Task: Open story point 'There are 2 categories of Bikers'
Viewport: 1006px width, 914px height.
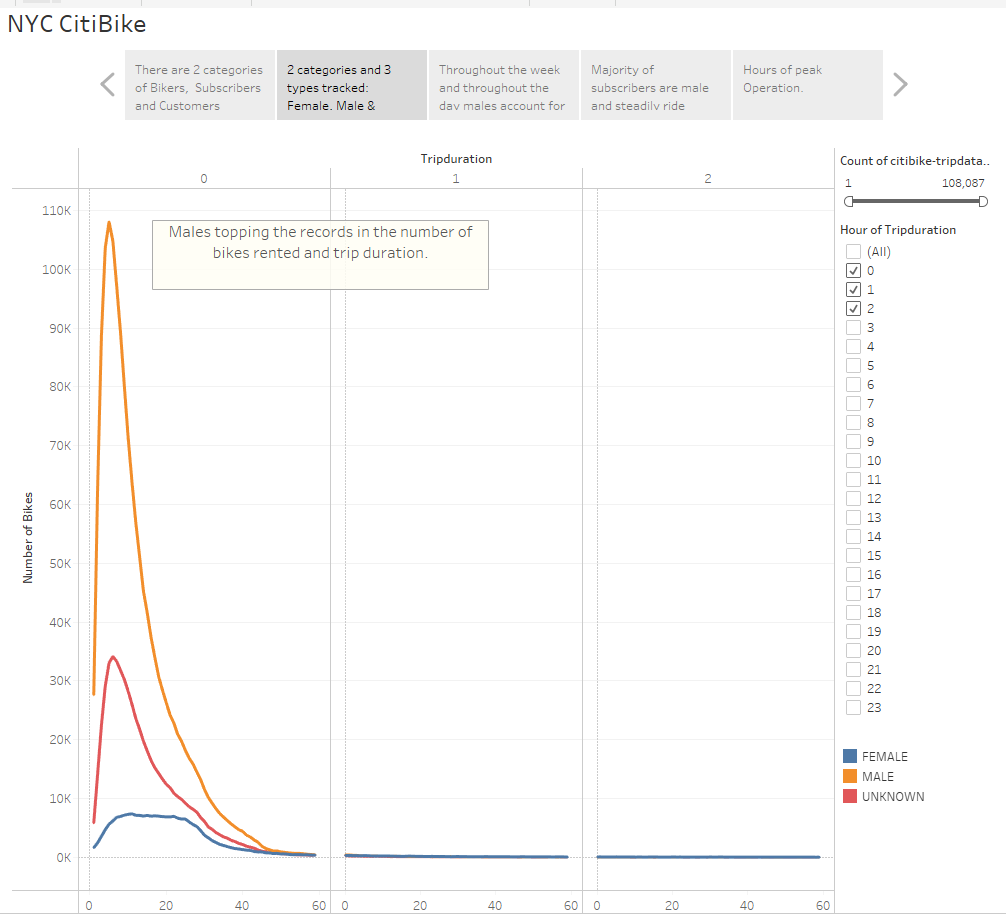Action: click(x=200, y=85)
